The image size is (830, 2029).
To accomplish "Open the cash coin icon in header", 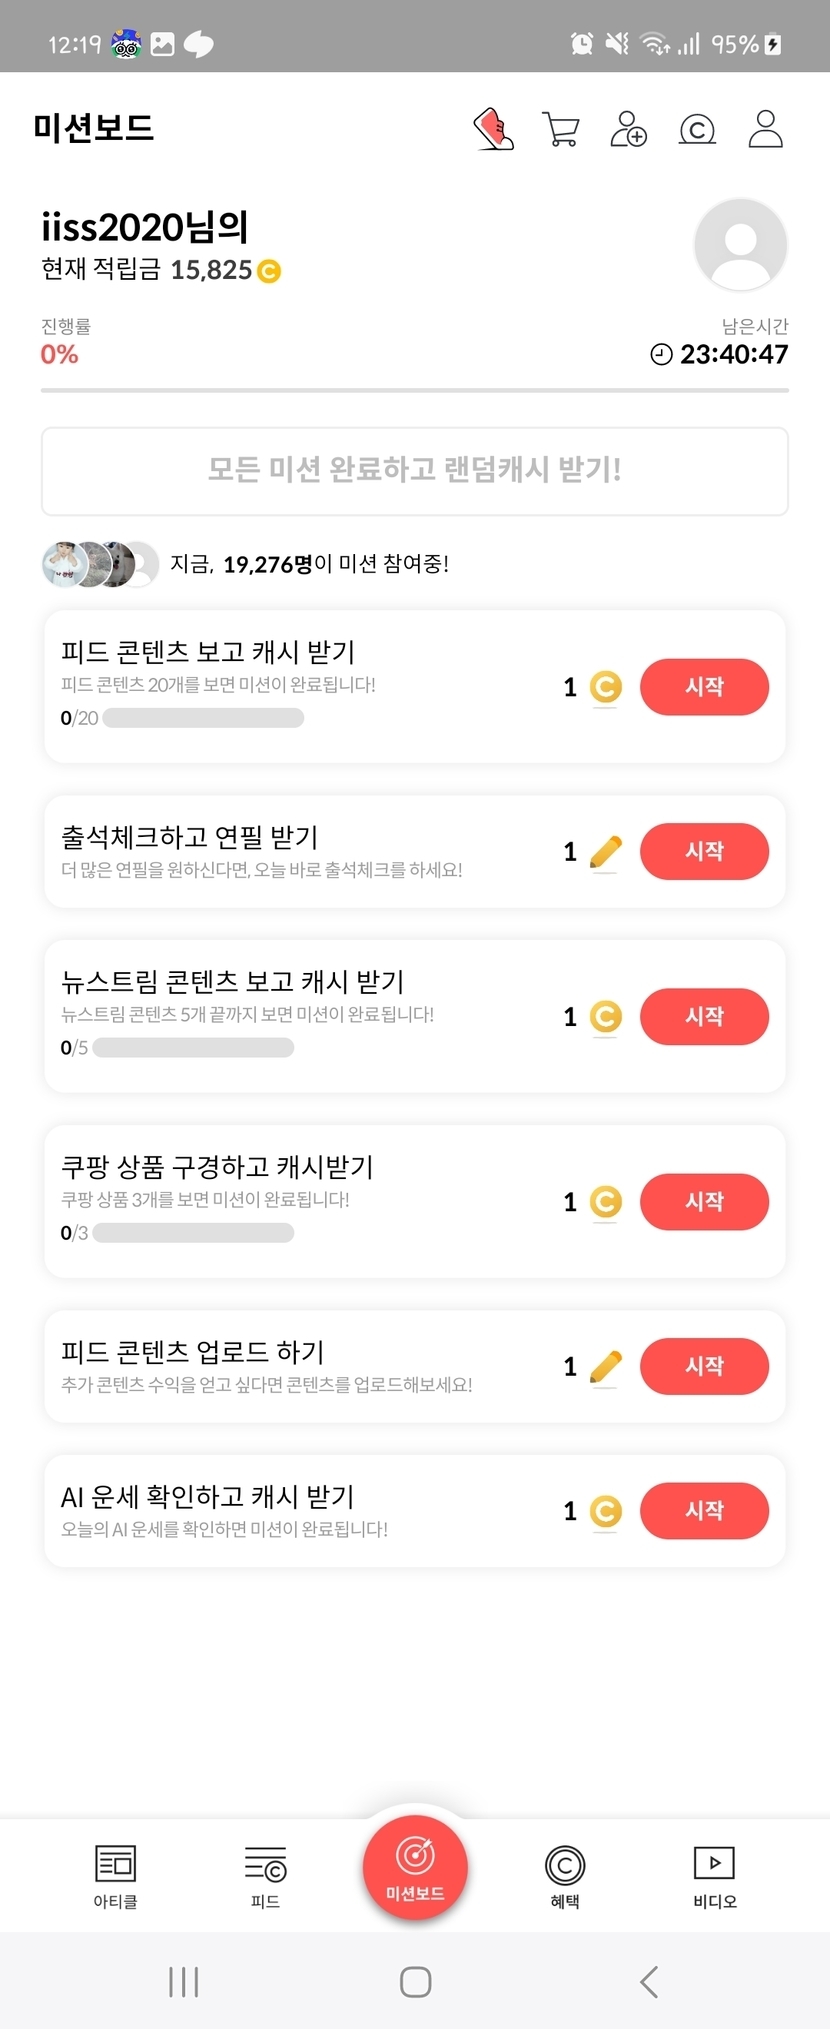I will (x=697, y=129).
